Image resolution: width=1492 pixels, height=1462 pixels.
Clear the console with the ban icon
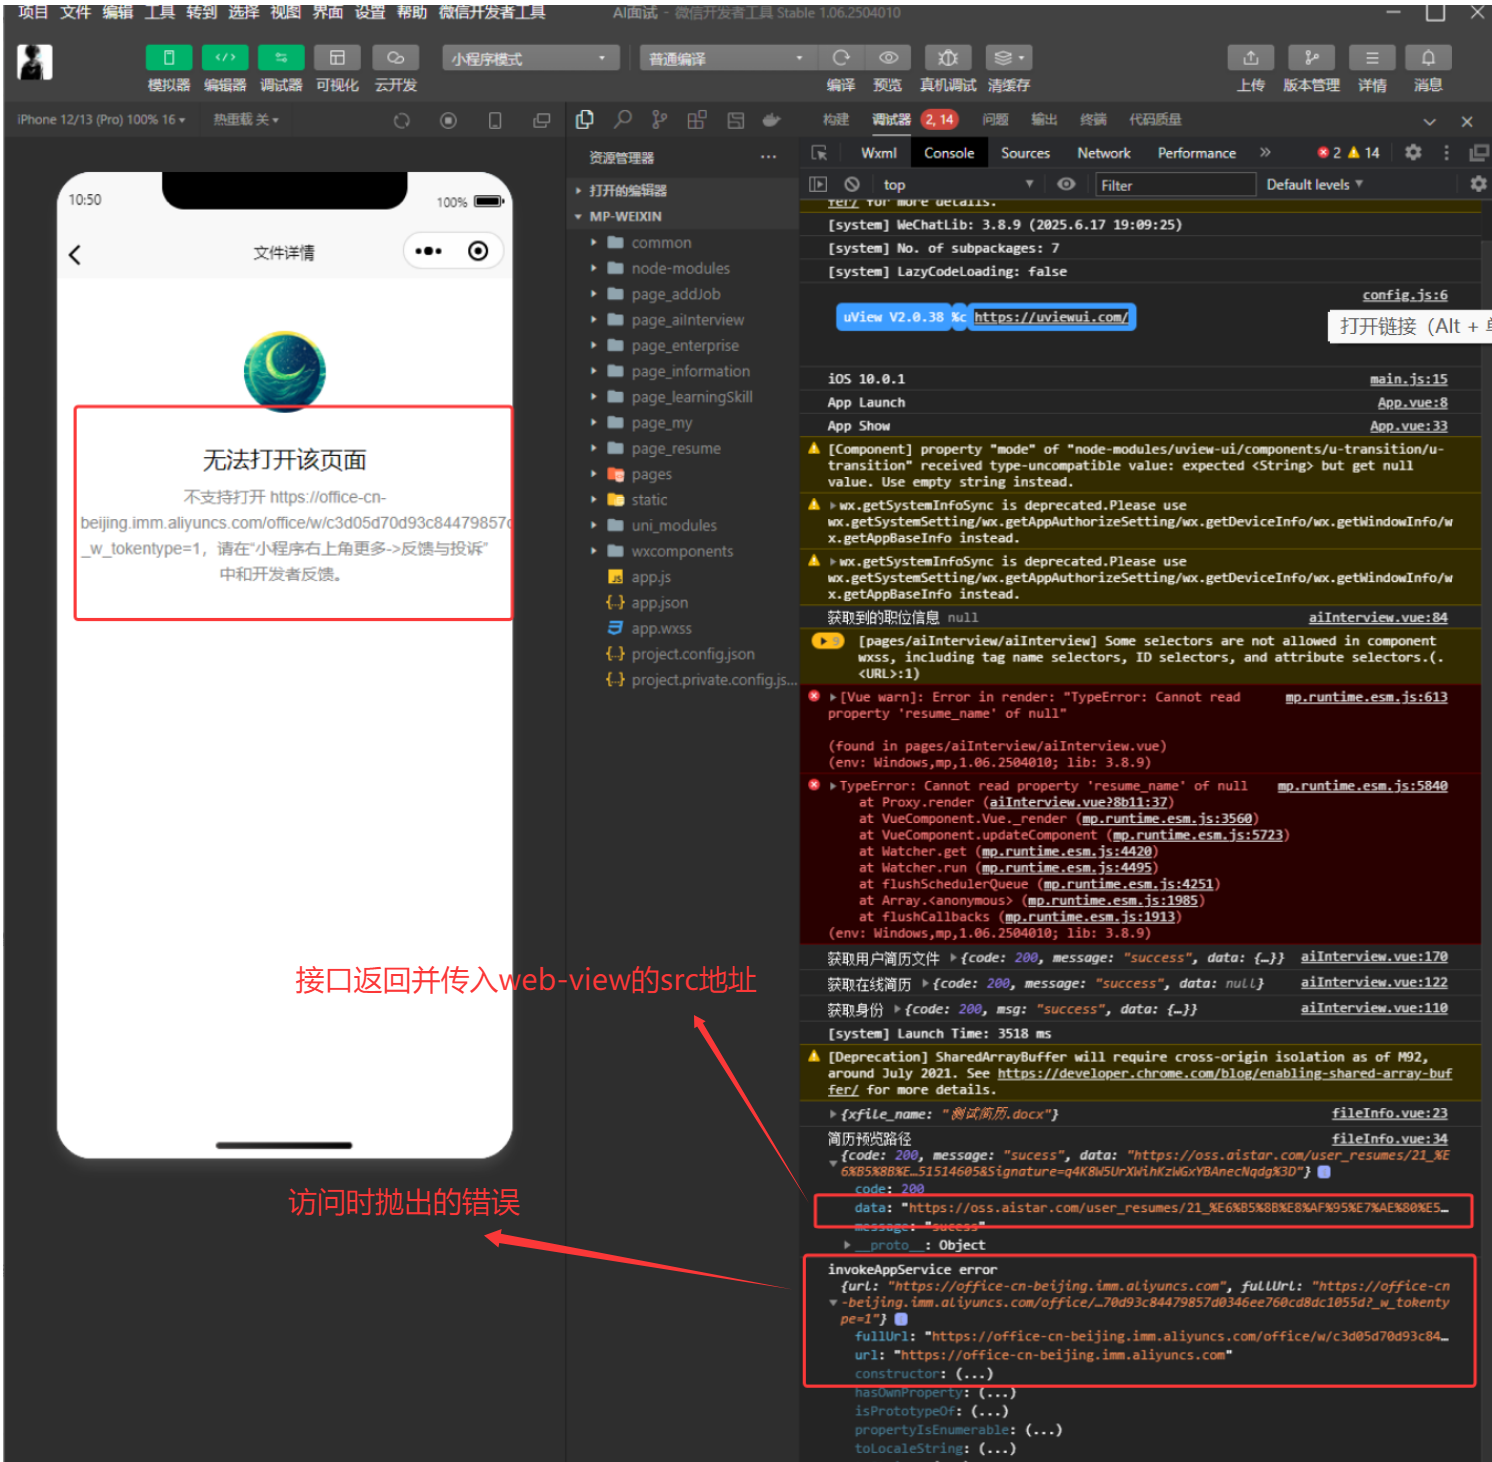852,184
